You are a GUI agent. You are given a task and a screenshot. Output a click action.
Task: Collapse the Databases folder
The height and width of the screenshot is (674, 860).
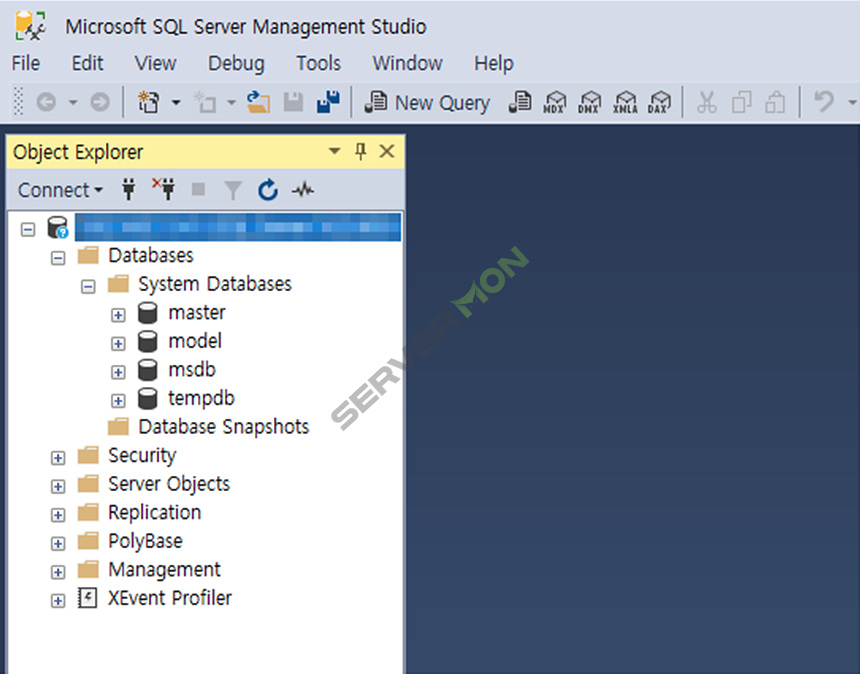click(x=58, y=258)
